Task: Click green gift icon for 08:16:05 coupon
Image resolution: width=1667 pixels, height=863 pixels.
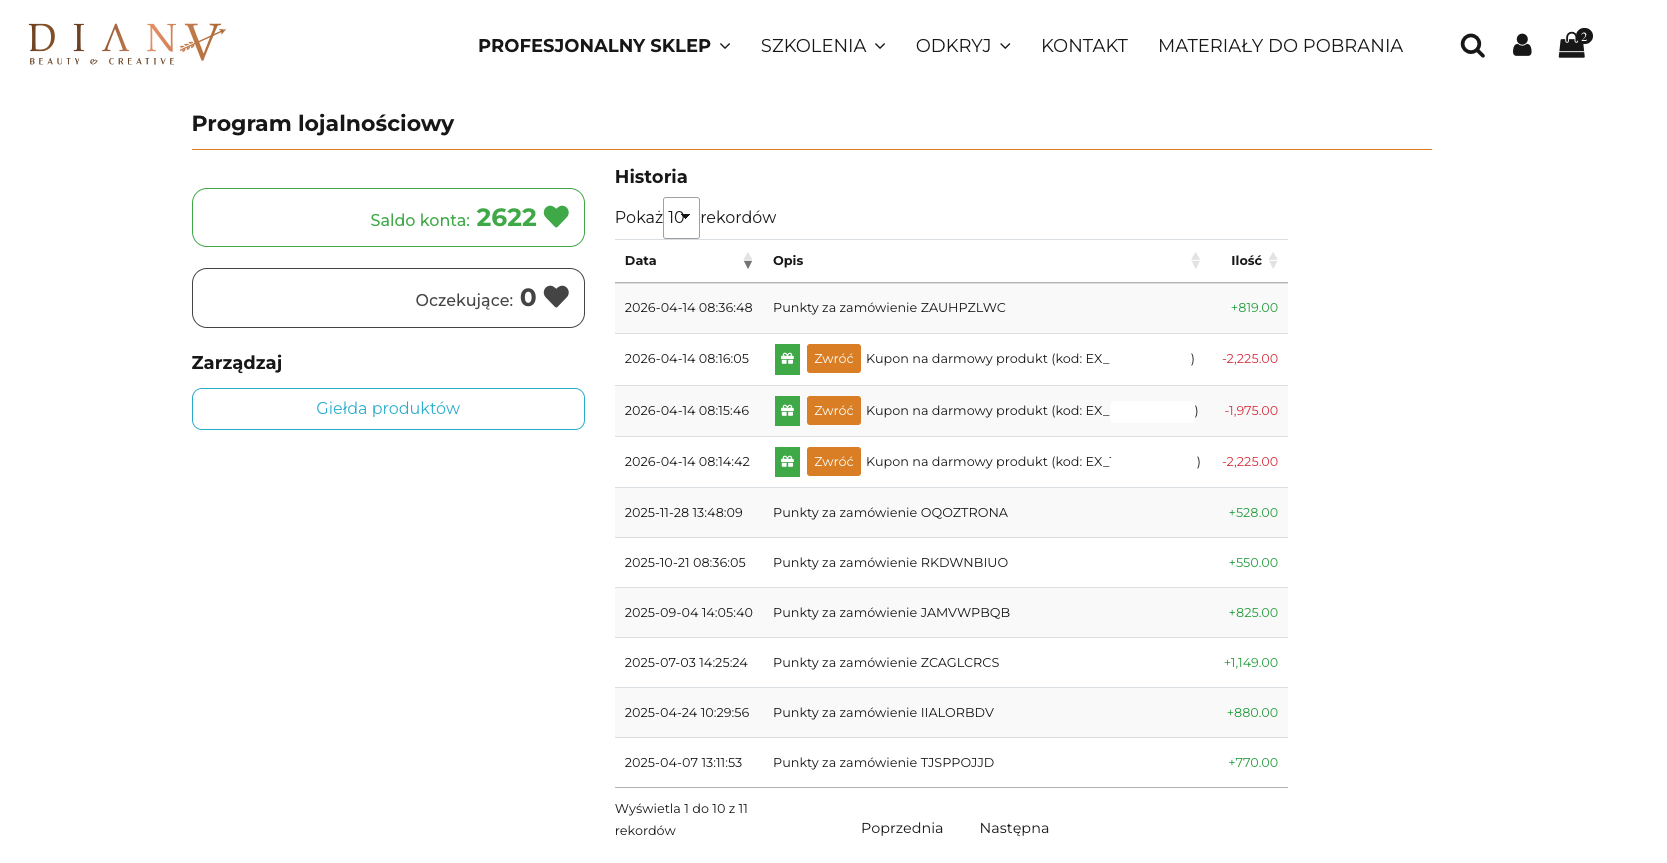Action: point(787,359)
